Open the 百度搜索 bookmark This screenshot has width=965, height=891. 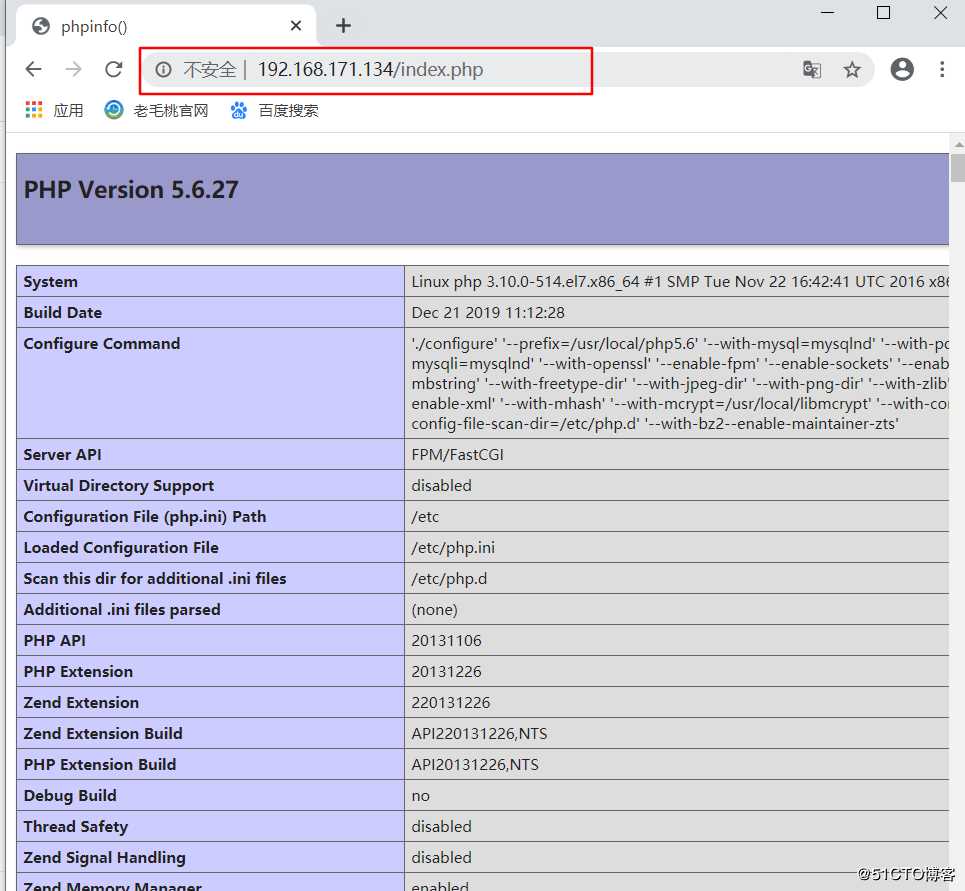click(x=274, y=110)
